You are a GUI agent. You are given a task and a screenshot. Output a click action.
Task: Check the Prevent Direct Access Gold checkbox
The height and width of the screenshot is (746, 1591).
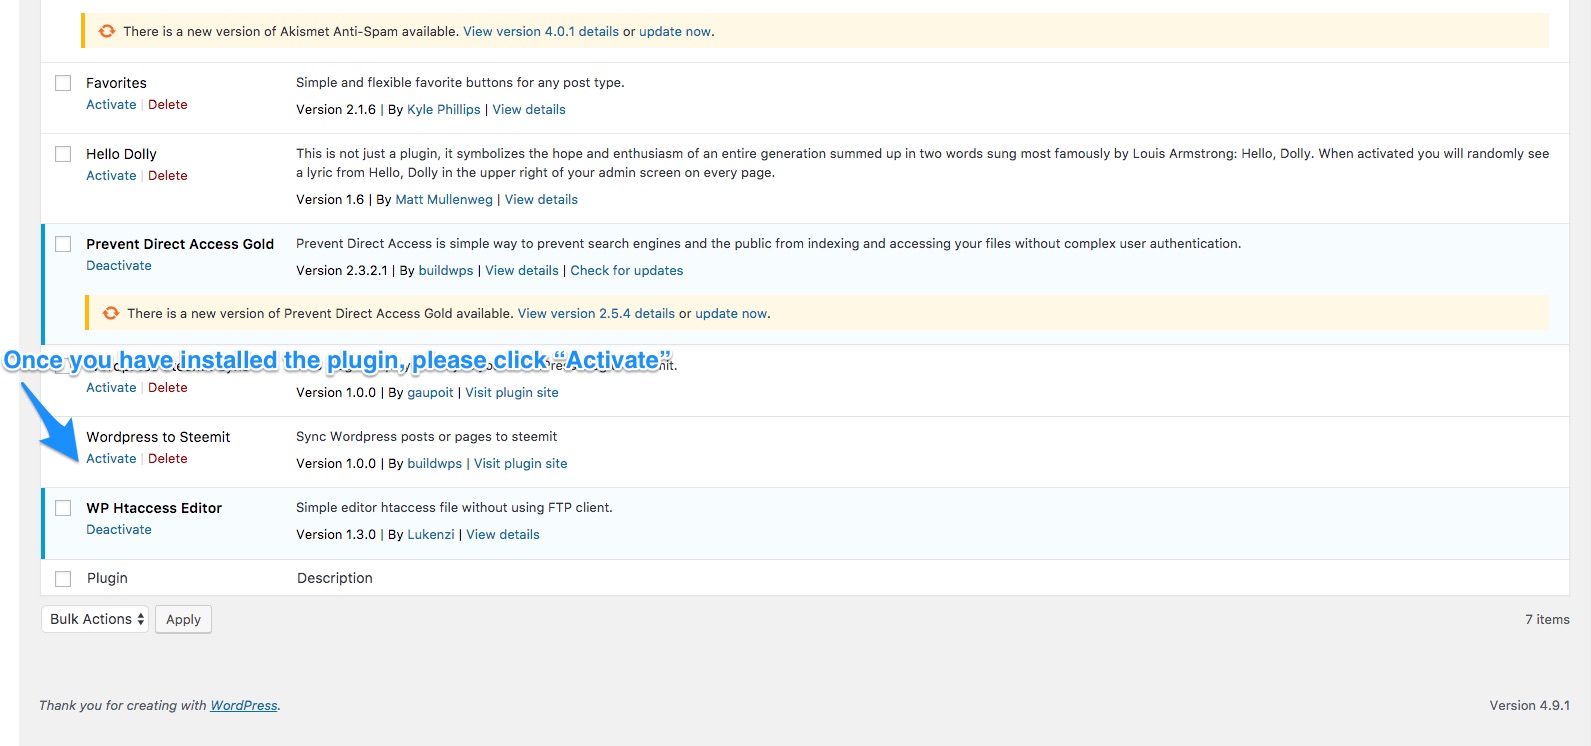click(63, 244)
